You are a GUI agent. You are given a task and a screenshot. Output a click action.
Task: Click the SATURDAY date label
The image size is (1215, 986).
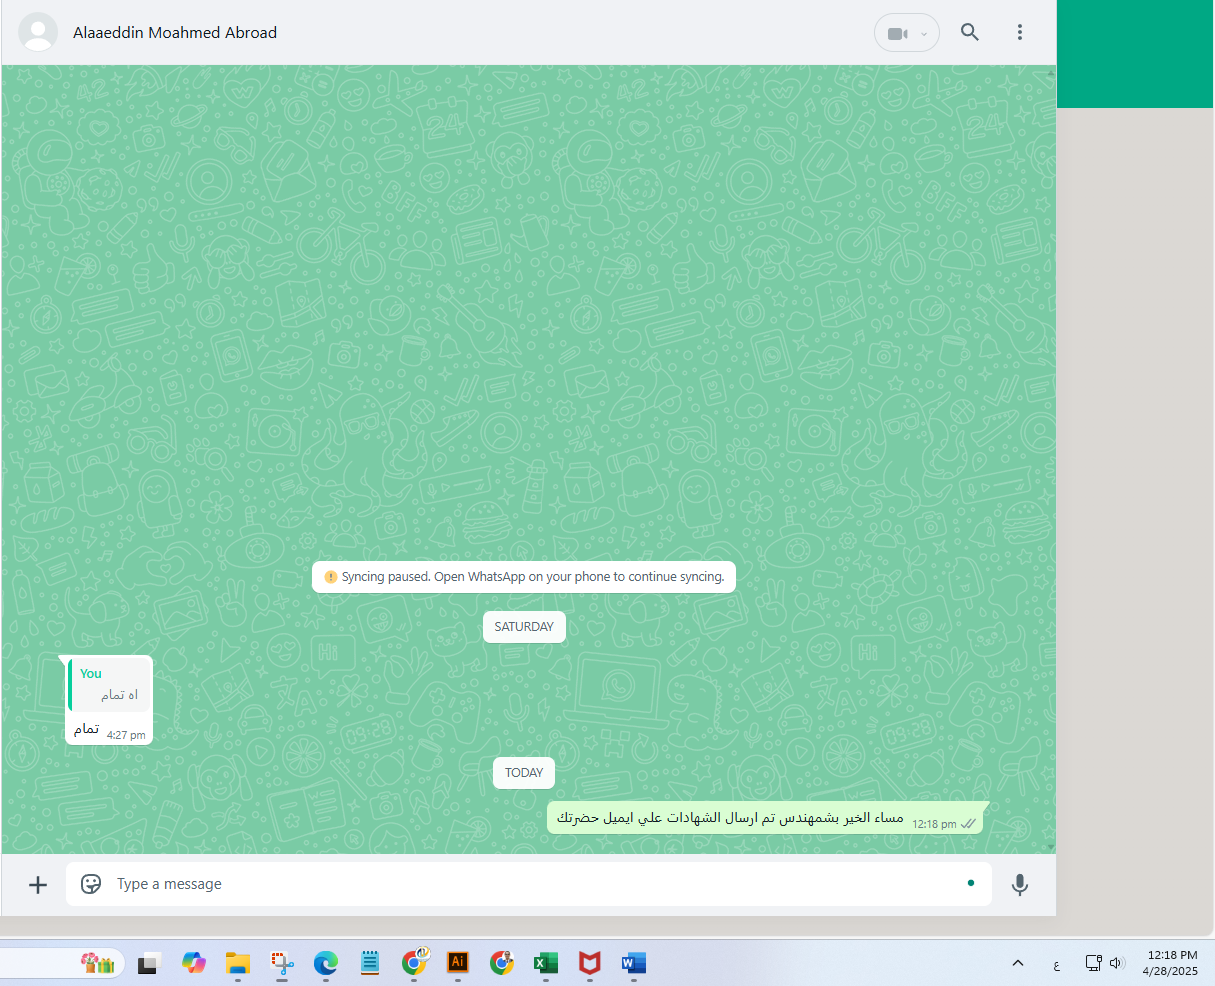524,627
